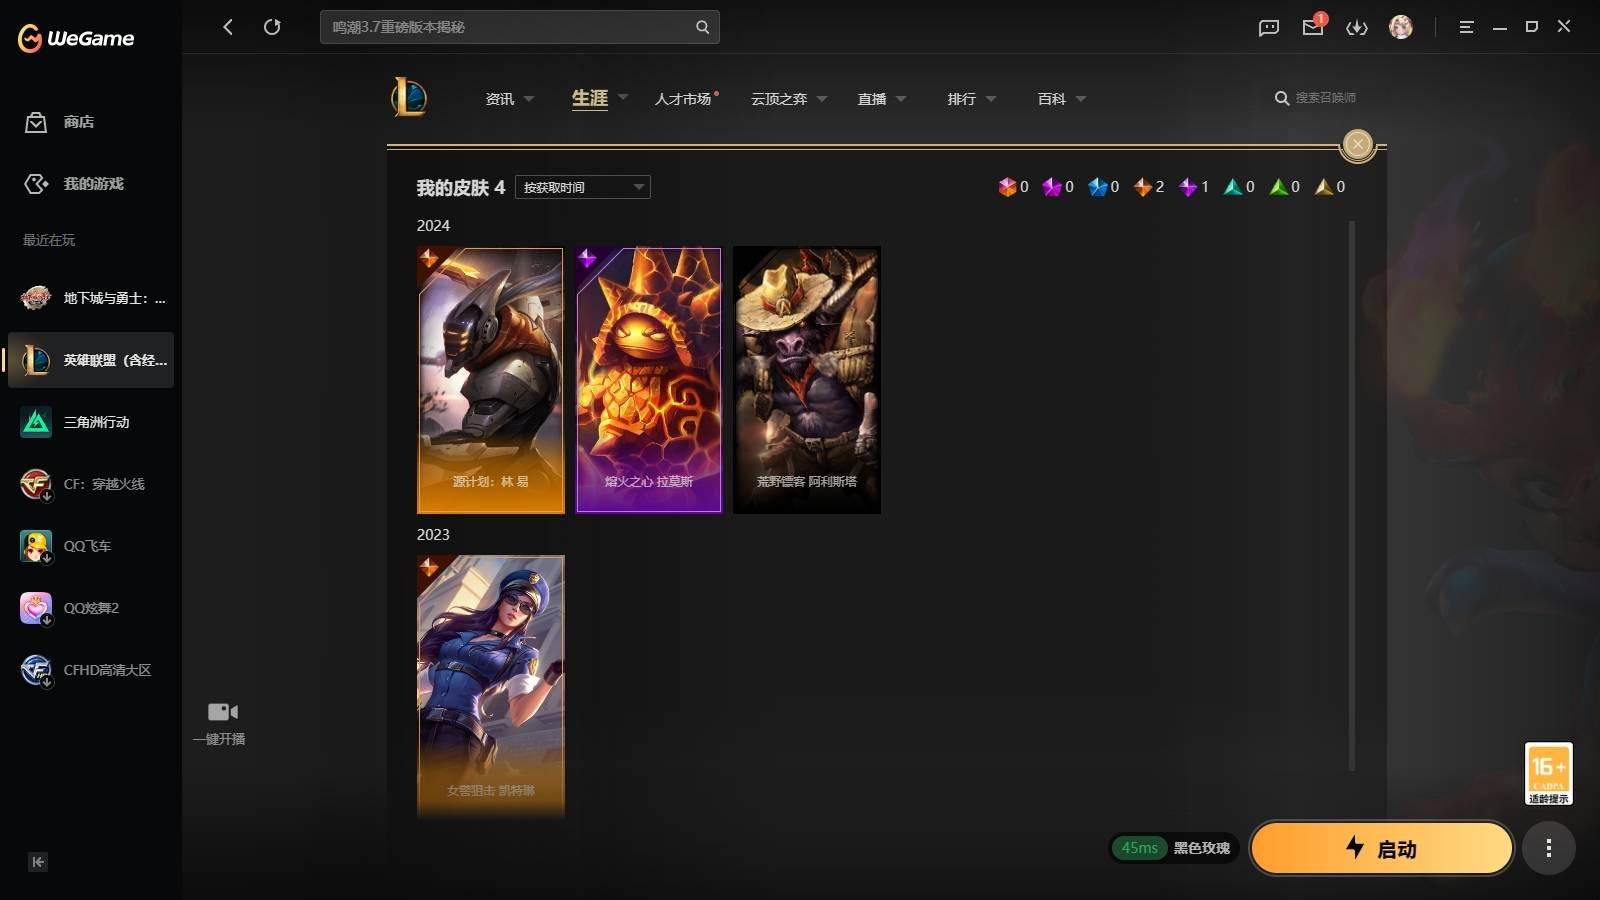This screenshot has width=1600, height=900.
Task: Select CF: 穿越火线 in the game list
Action: tap(91, 484)
